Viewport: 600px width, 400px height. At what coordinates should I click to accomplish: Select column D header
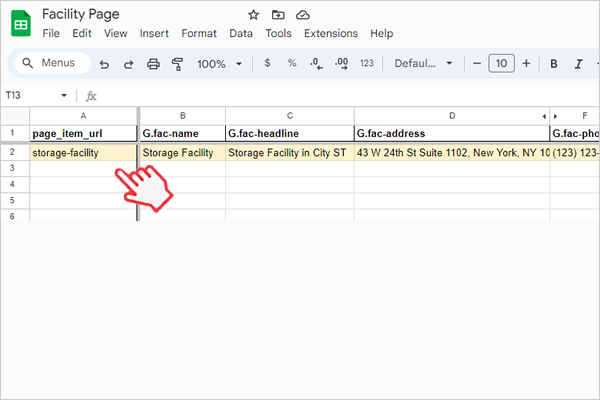tap(452, 116)
